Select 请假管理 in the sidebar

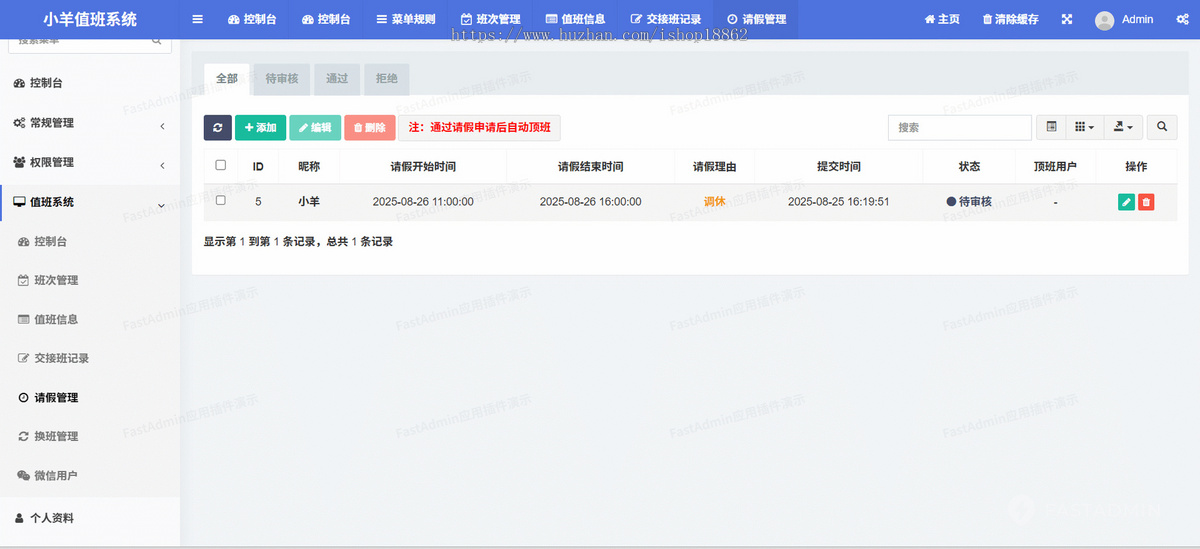point(90,397)
